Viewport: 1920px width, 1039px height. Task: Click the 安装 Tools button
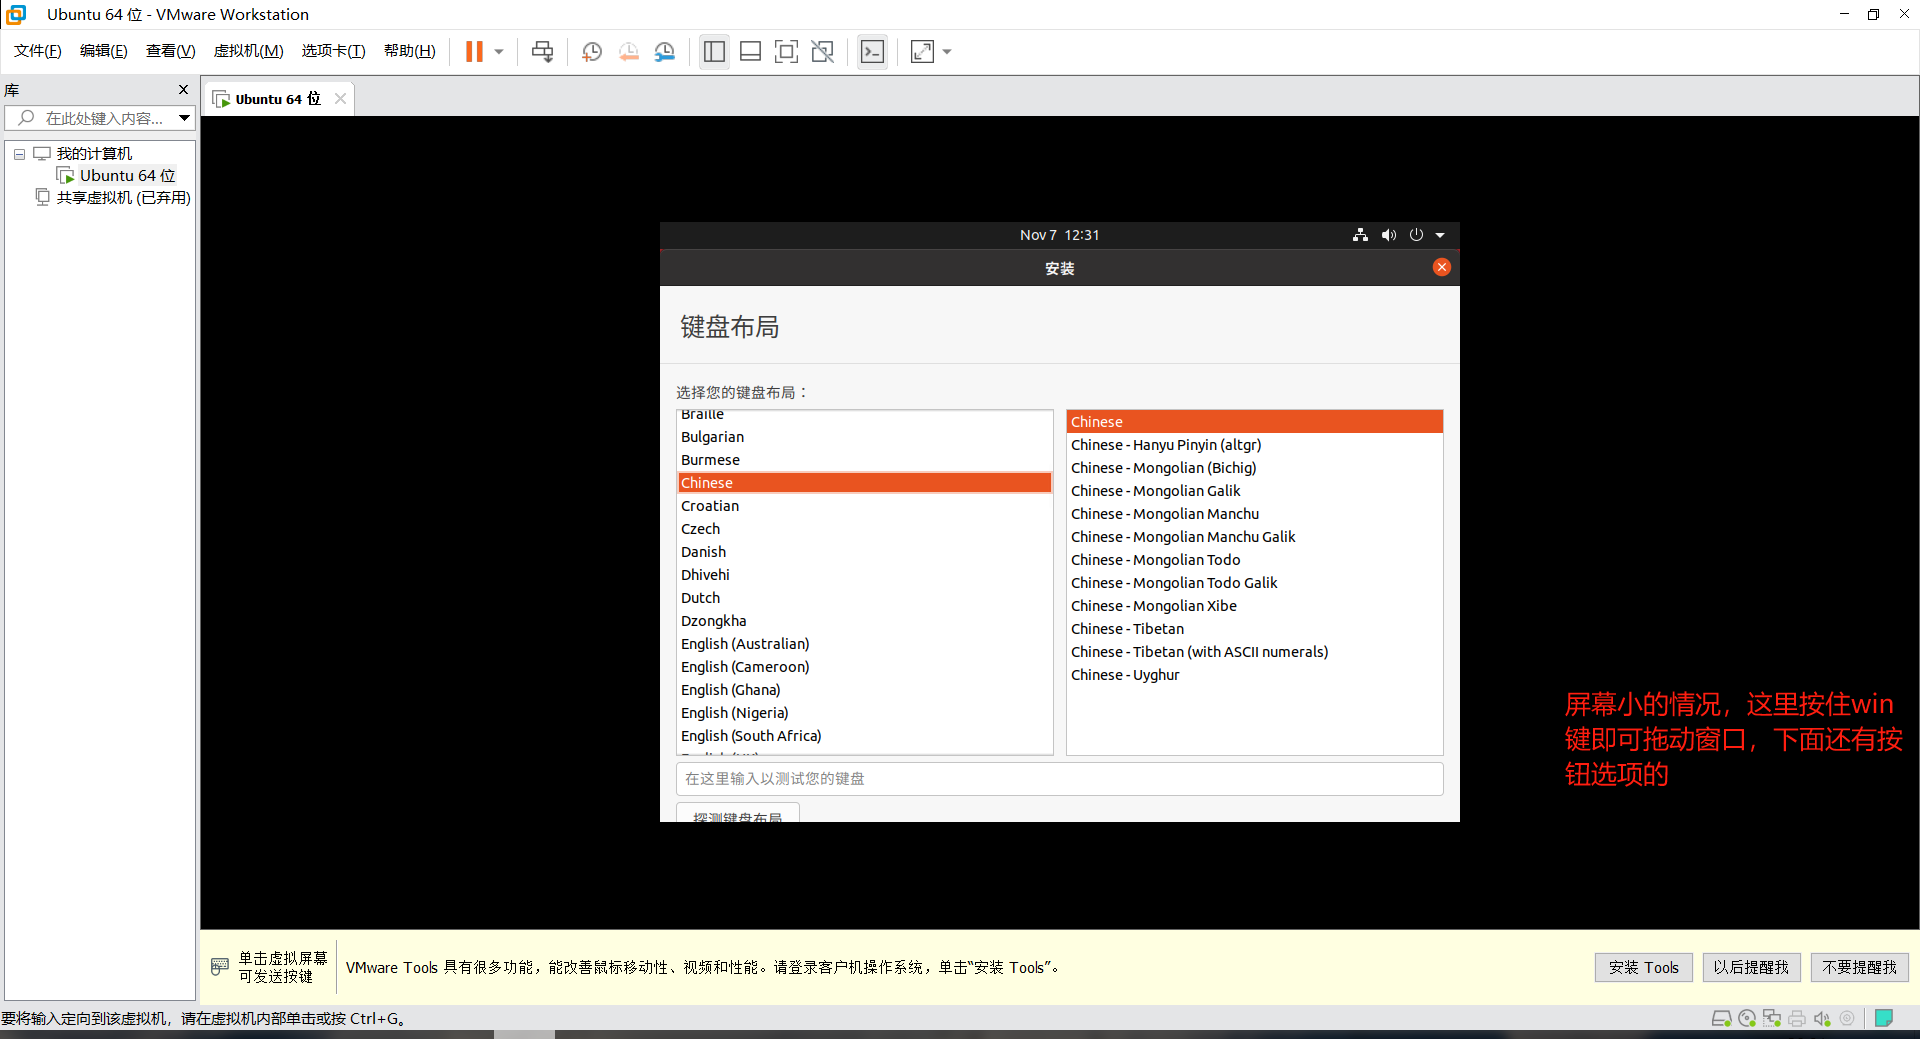(x=1643, y=967)
